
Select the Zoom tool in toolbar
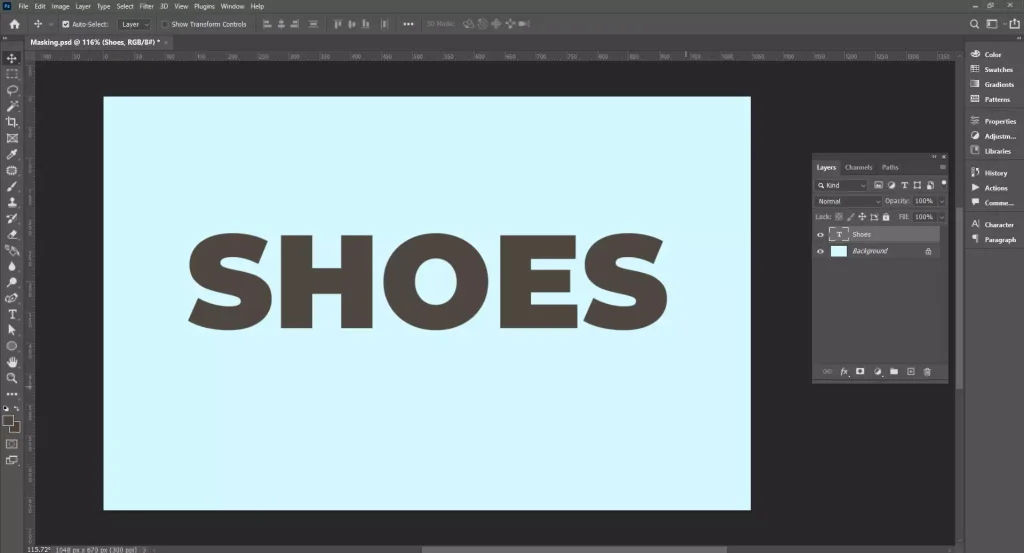(x=12, y=378)
